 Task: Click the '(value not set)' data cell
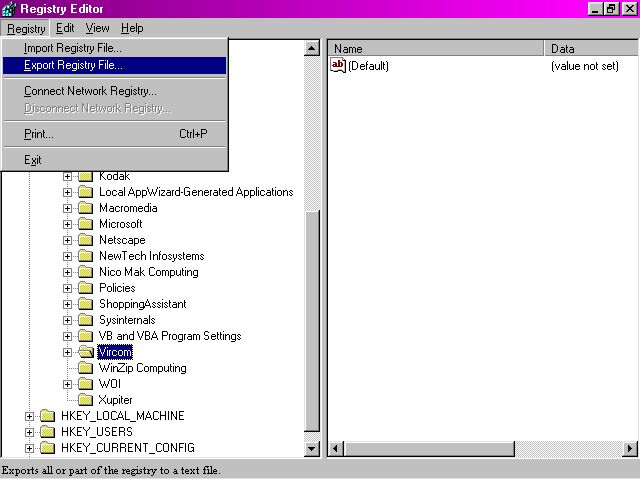[584, 66]
